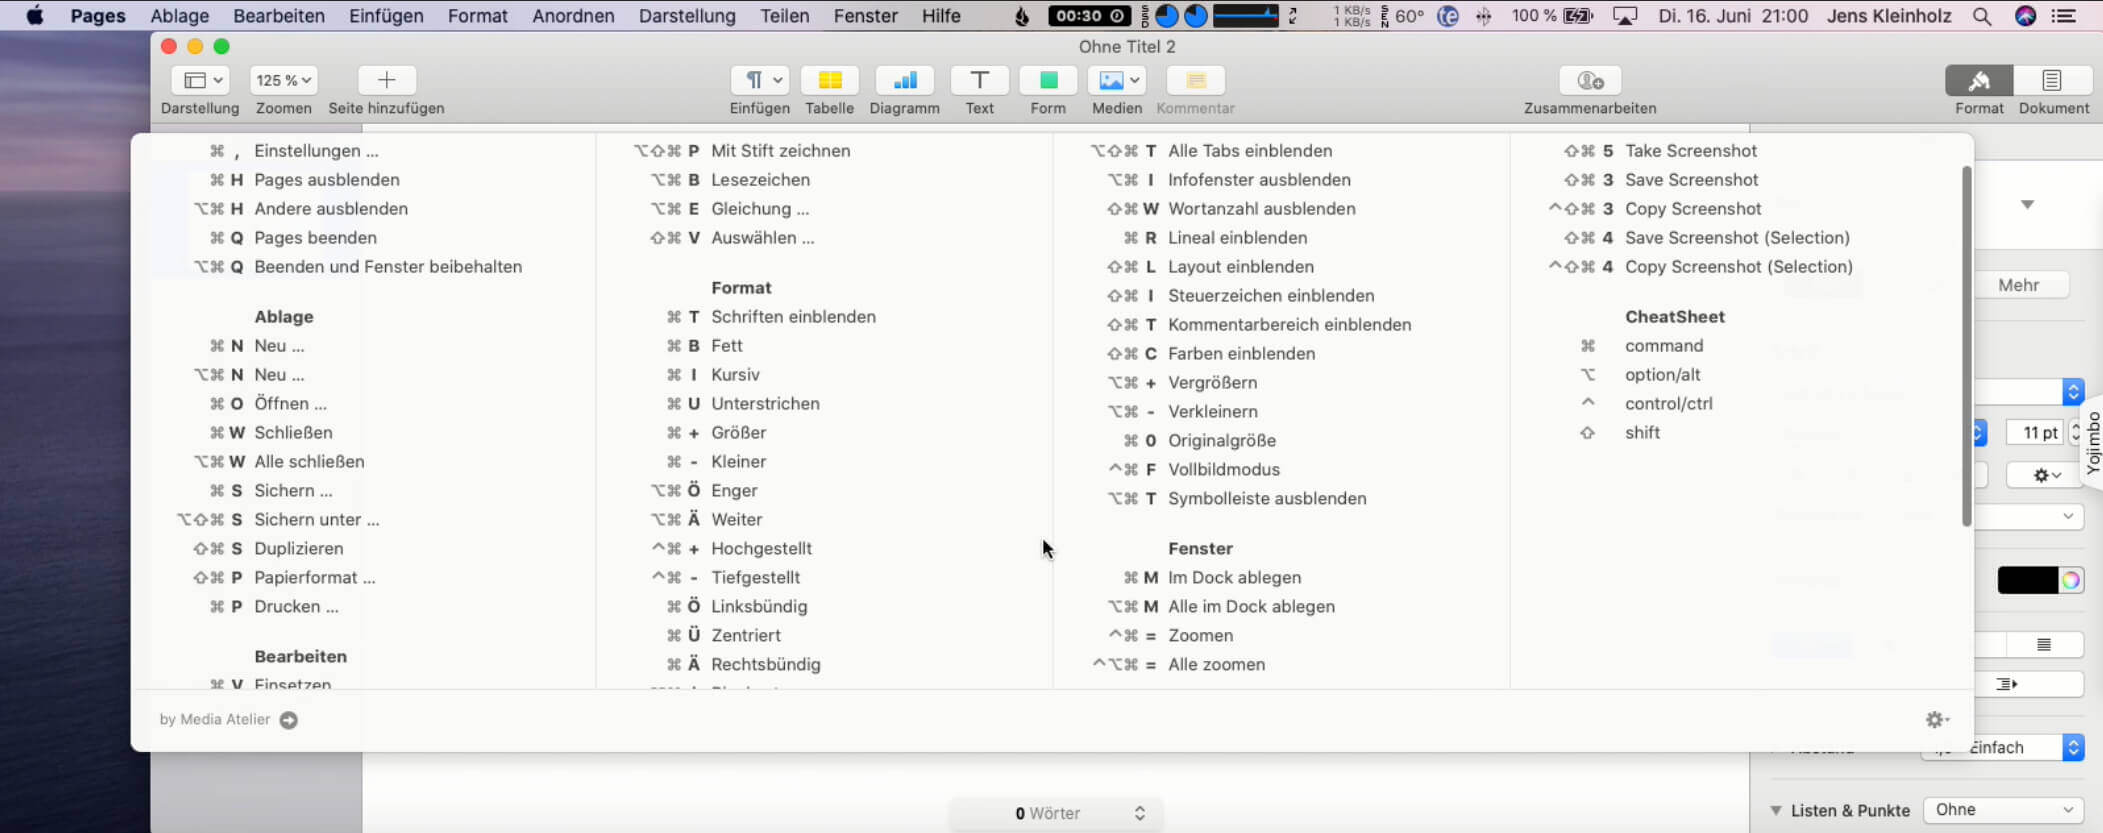Open the Medien dropdown menu
2103x833 pixels.
pos(1117,80)
